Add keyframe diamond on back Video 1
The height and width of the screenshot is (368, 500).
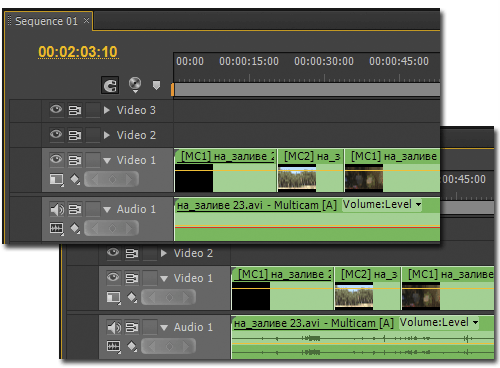coord(169,297)
